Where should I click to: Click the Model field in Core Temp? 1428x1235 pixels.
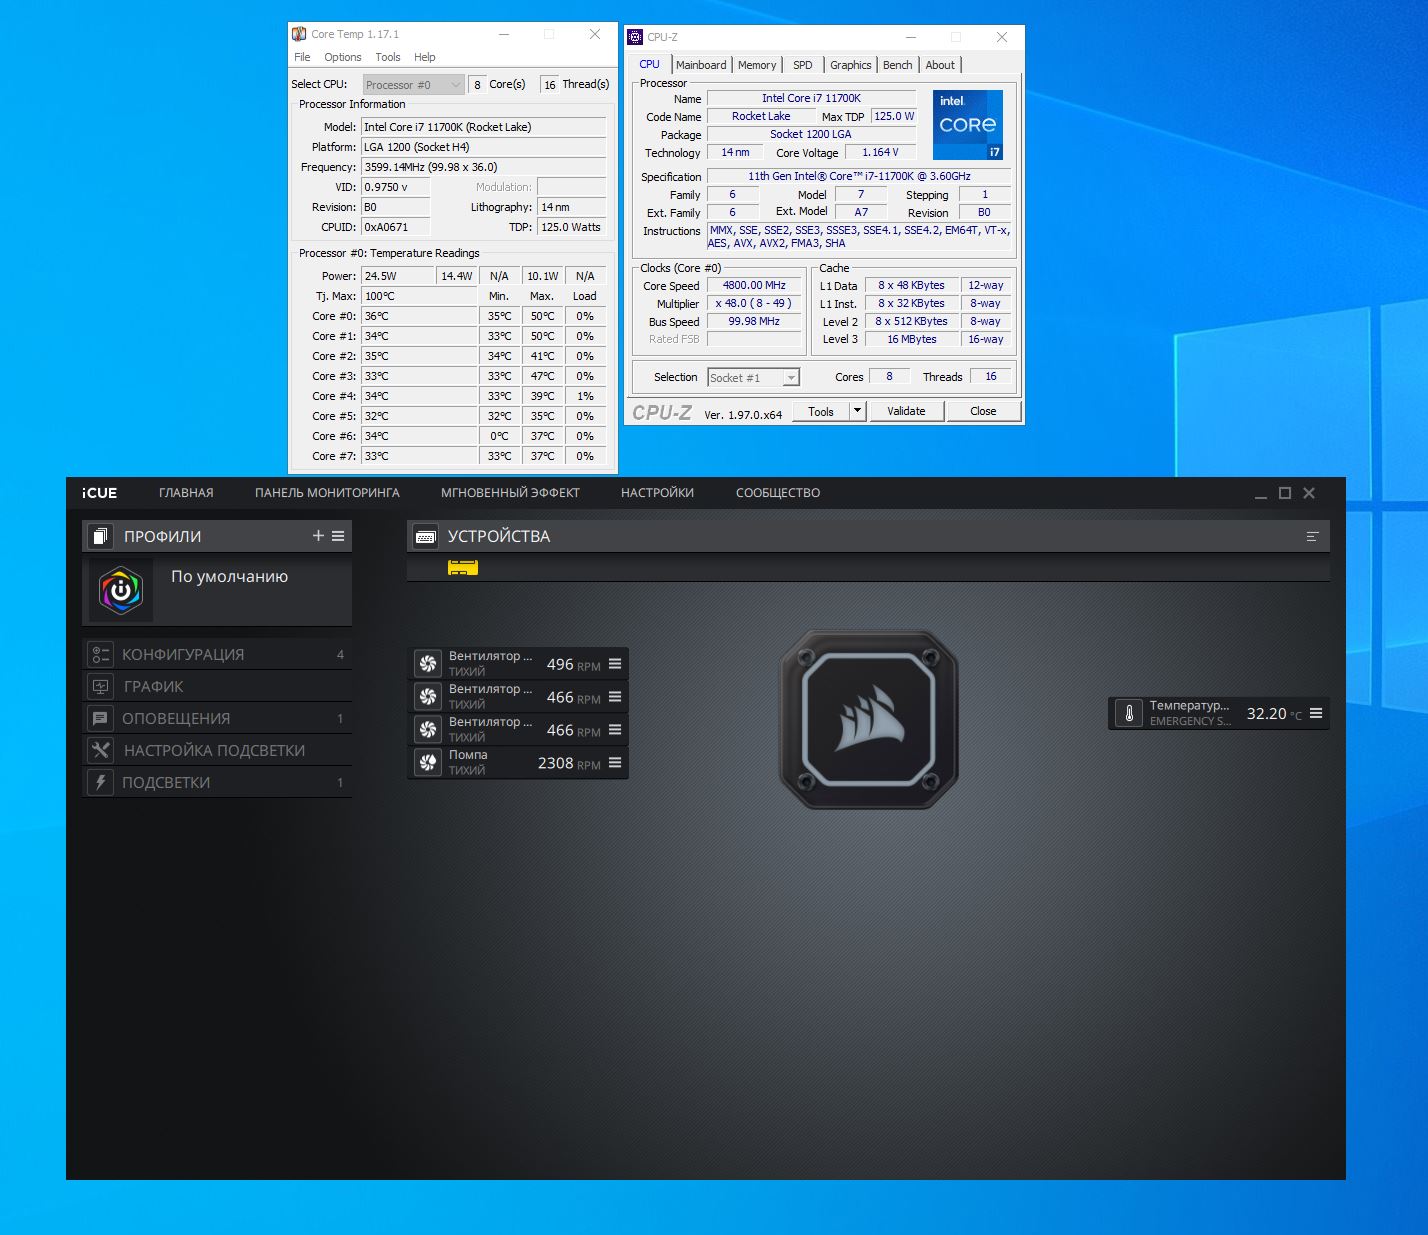484,127
